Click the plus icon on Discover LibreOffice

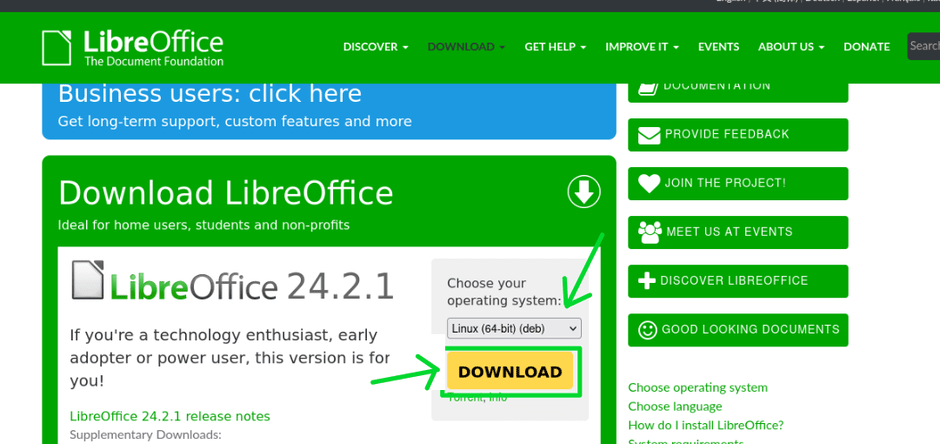pyautogui.click(x=647, y=281)
